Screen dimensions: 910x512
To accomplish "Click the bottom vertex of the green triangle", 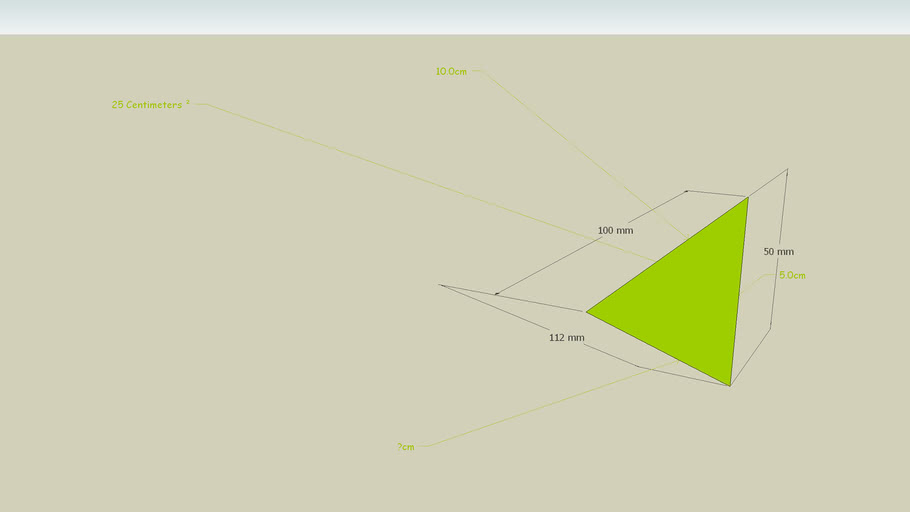I will pyautogui.click(x=730, y=385).
